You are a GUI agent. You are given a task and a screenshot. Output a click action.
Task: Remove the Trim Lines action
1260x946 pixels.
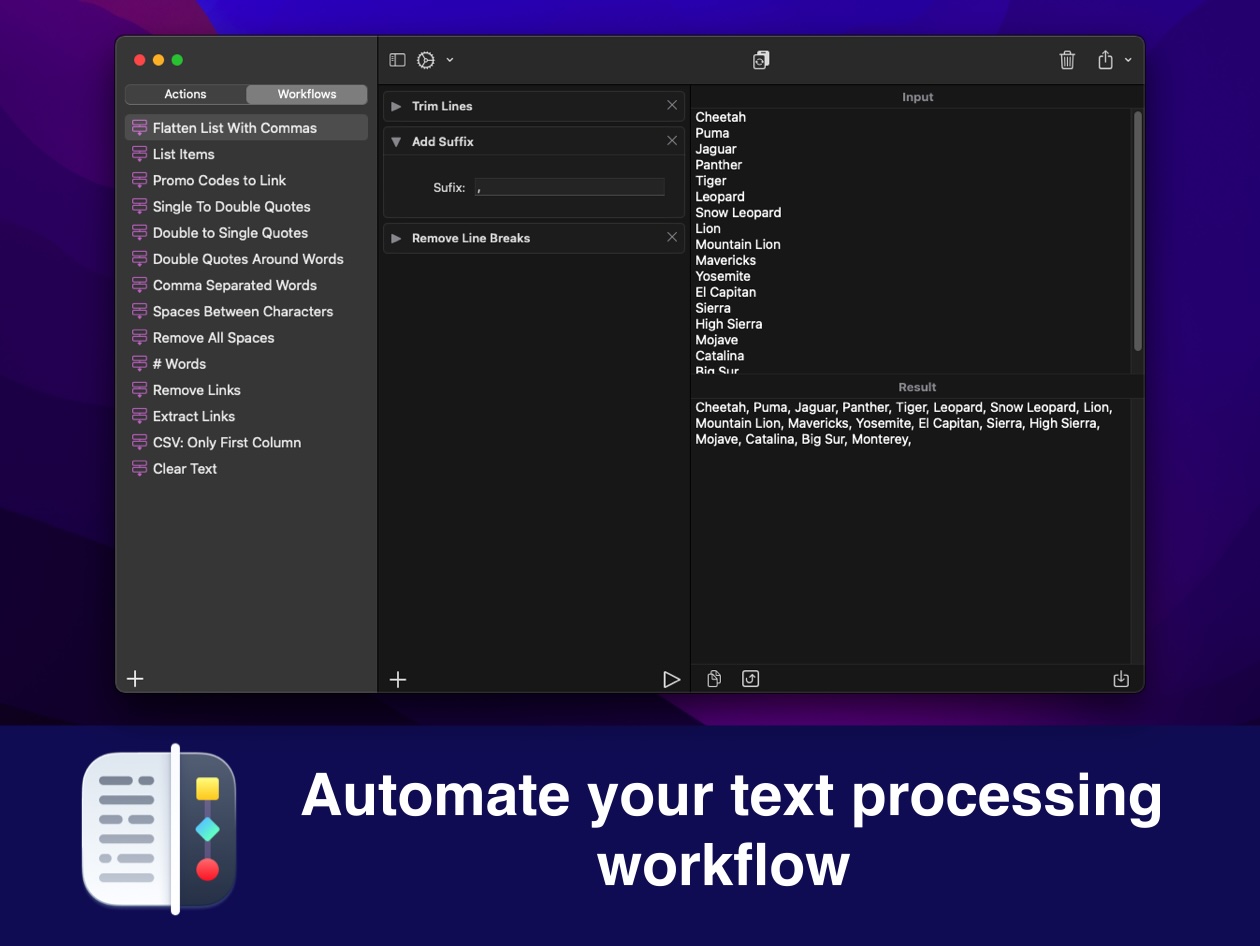[672, 105]
